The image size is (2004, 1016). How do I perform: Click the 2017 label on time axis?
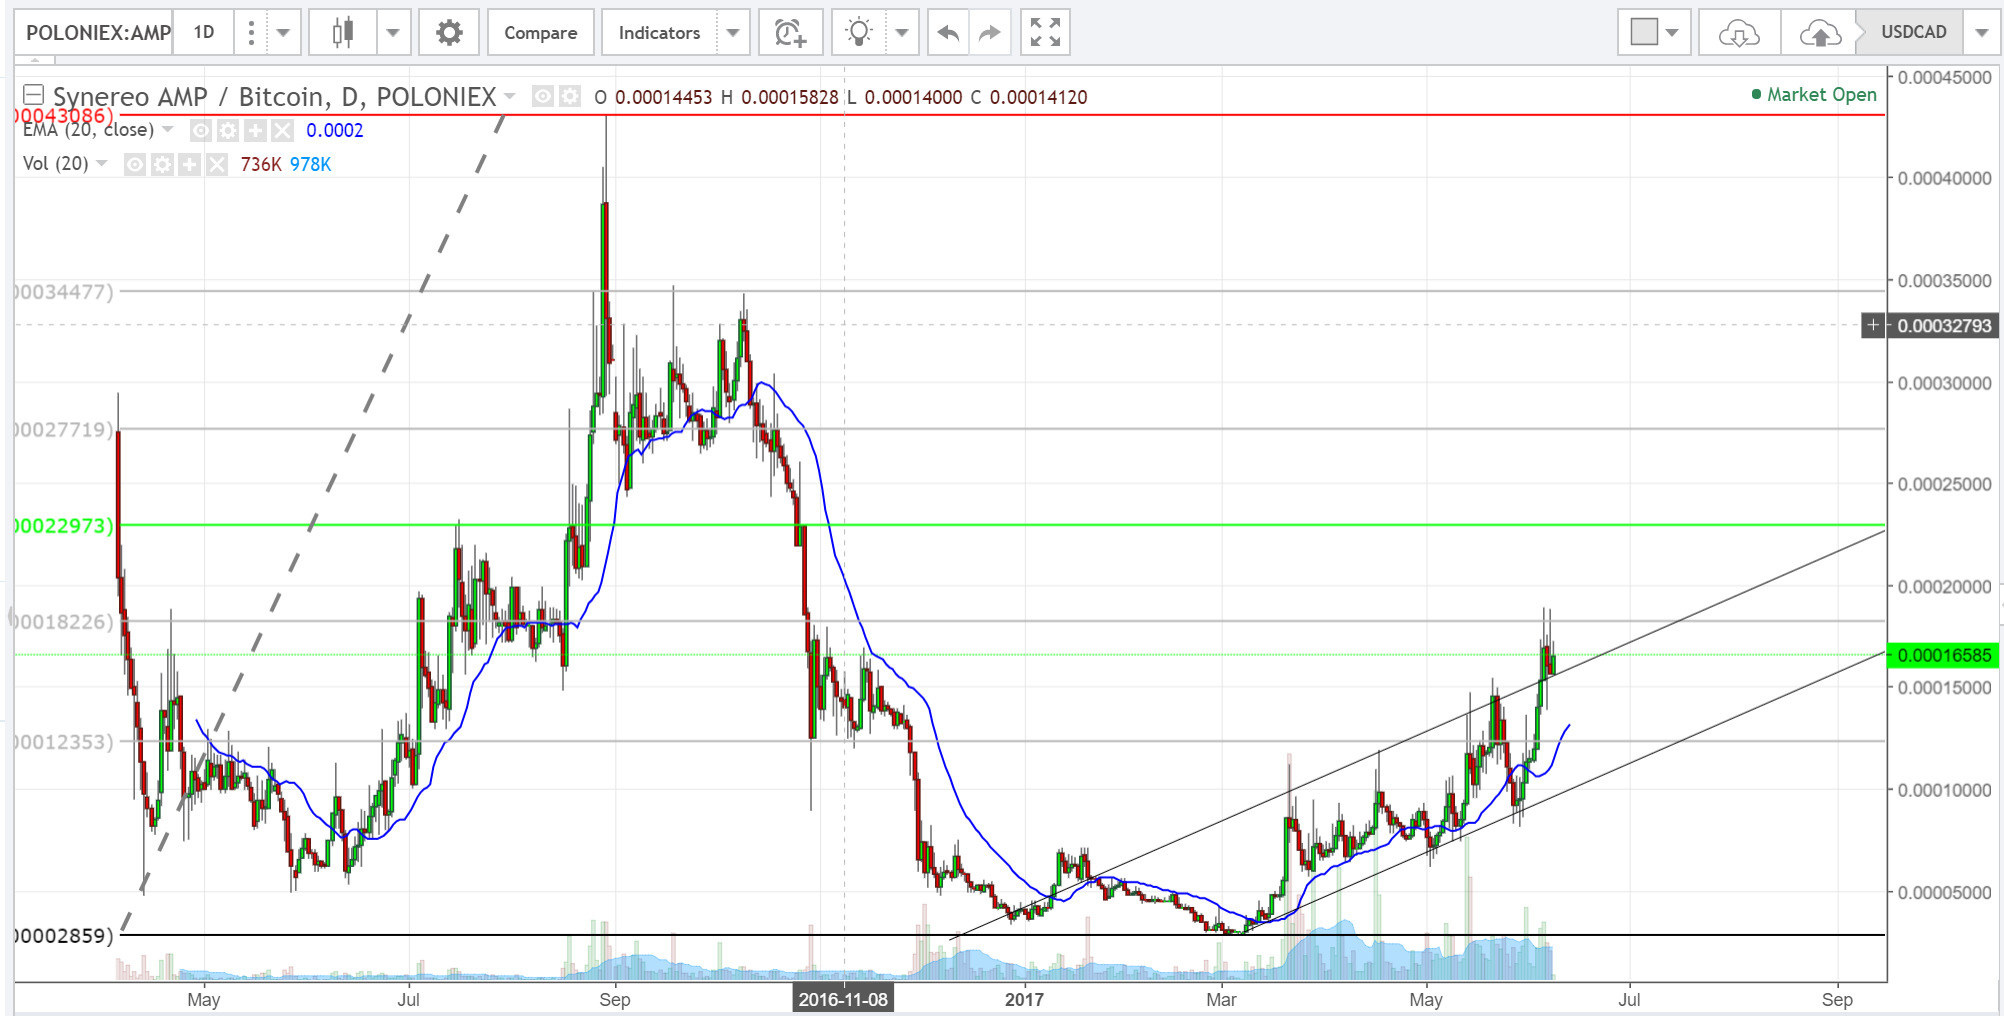click(1024, 999)
